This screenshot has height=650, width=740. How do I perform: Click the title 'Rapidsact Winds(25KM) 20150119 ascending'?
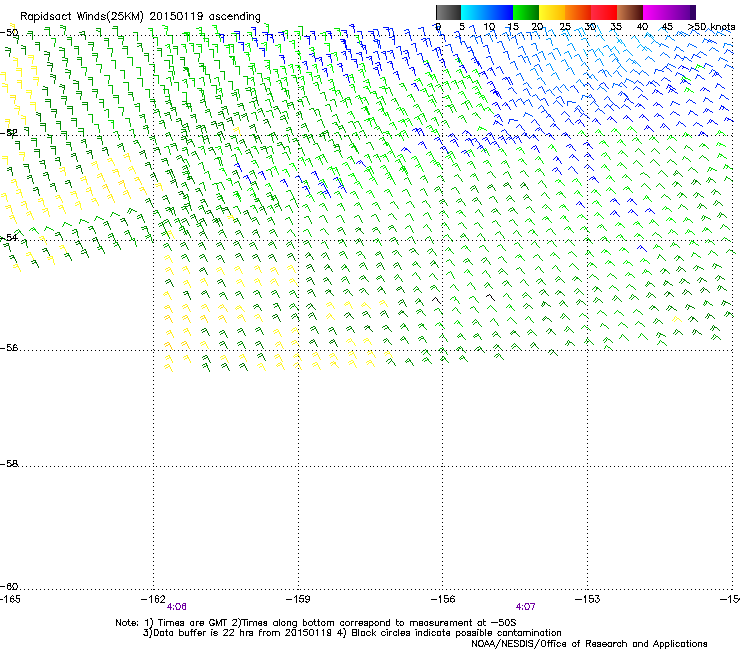(x=140, y=17)
